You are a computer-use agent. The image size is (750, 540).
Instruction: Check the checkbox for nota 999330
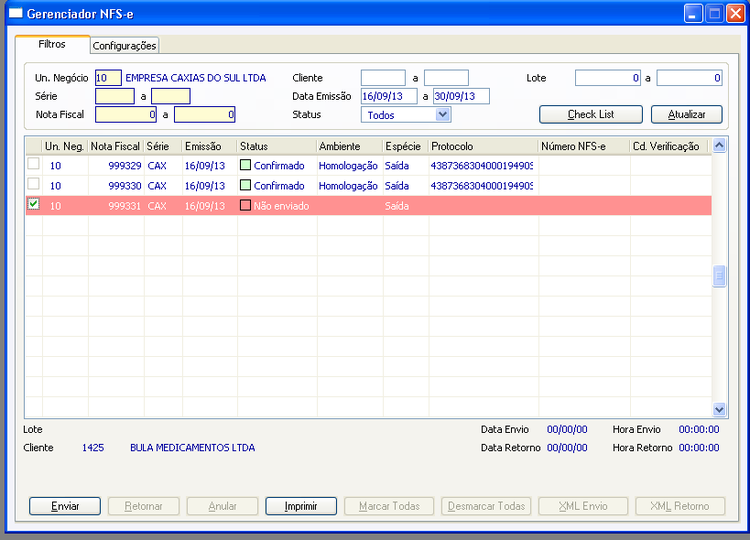pyautogui.click(x=33, y=184)
